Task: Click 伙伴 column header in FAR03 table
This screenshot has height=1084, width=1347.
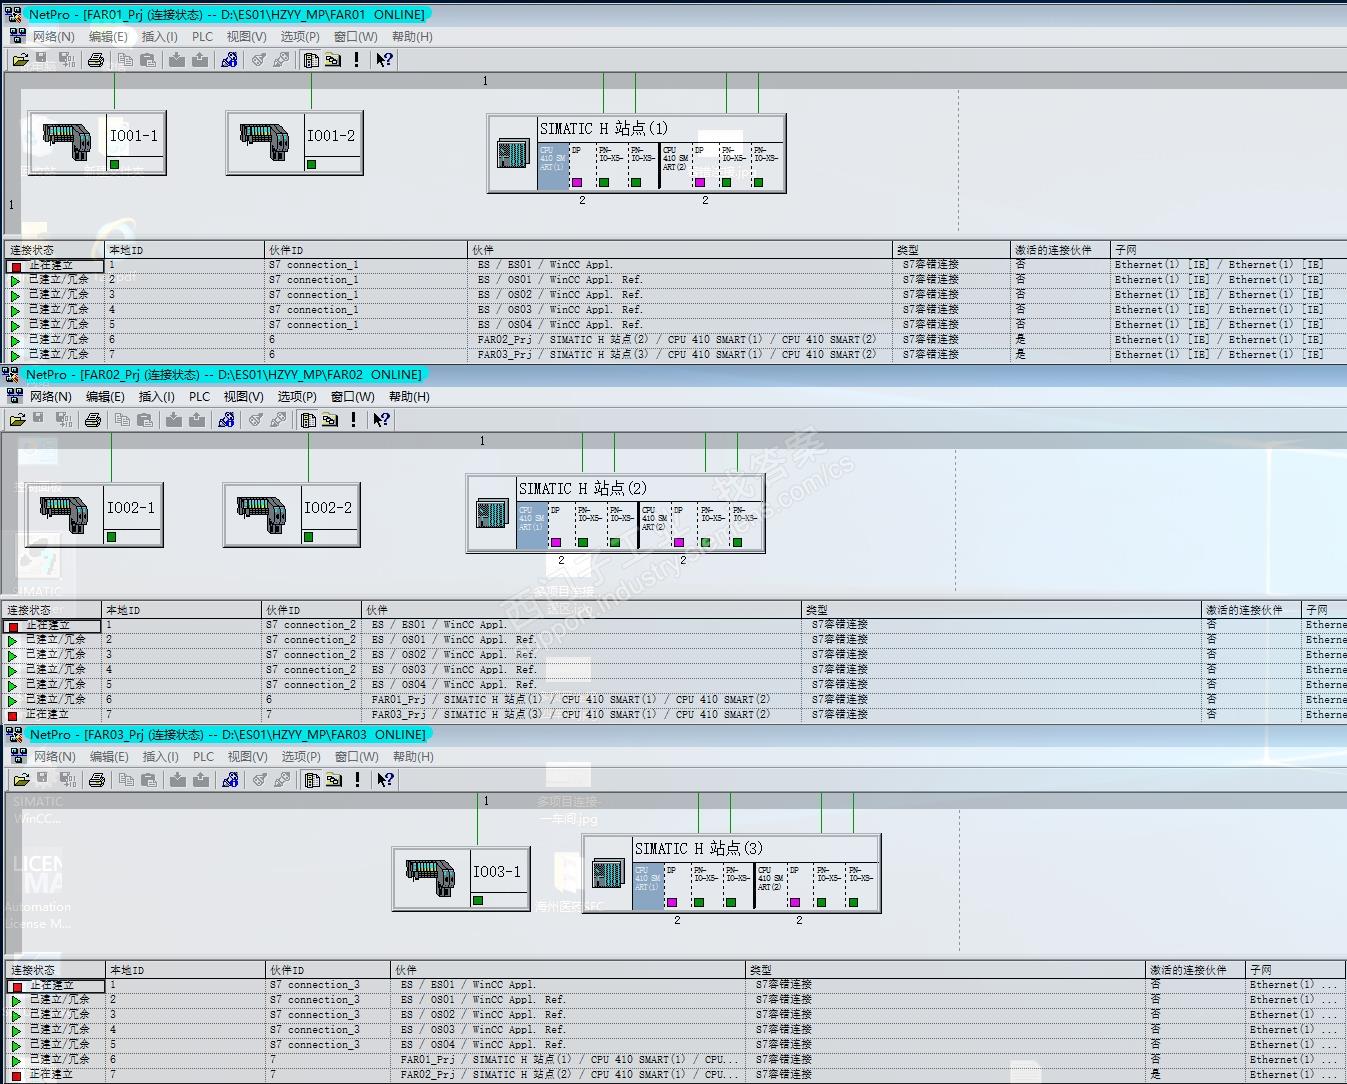Action: (x=569, y=970)
